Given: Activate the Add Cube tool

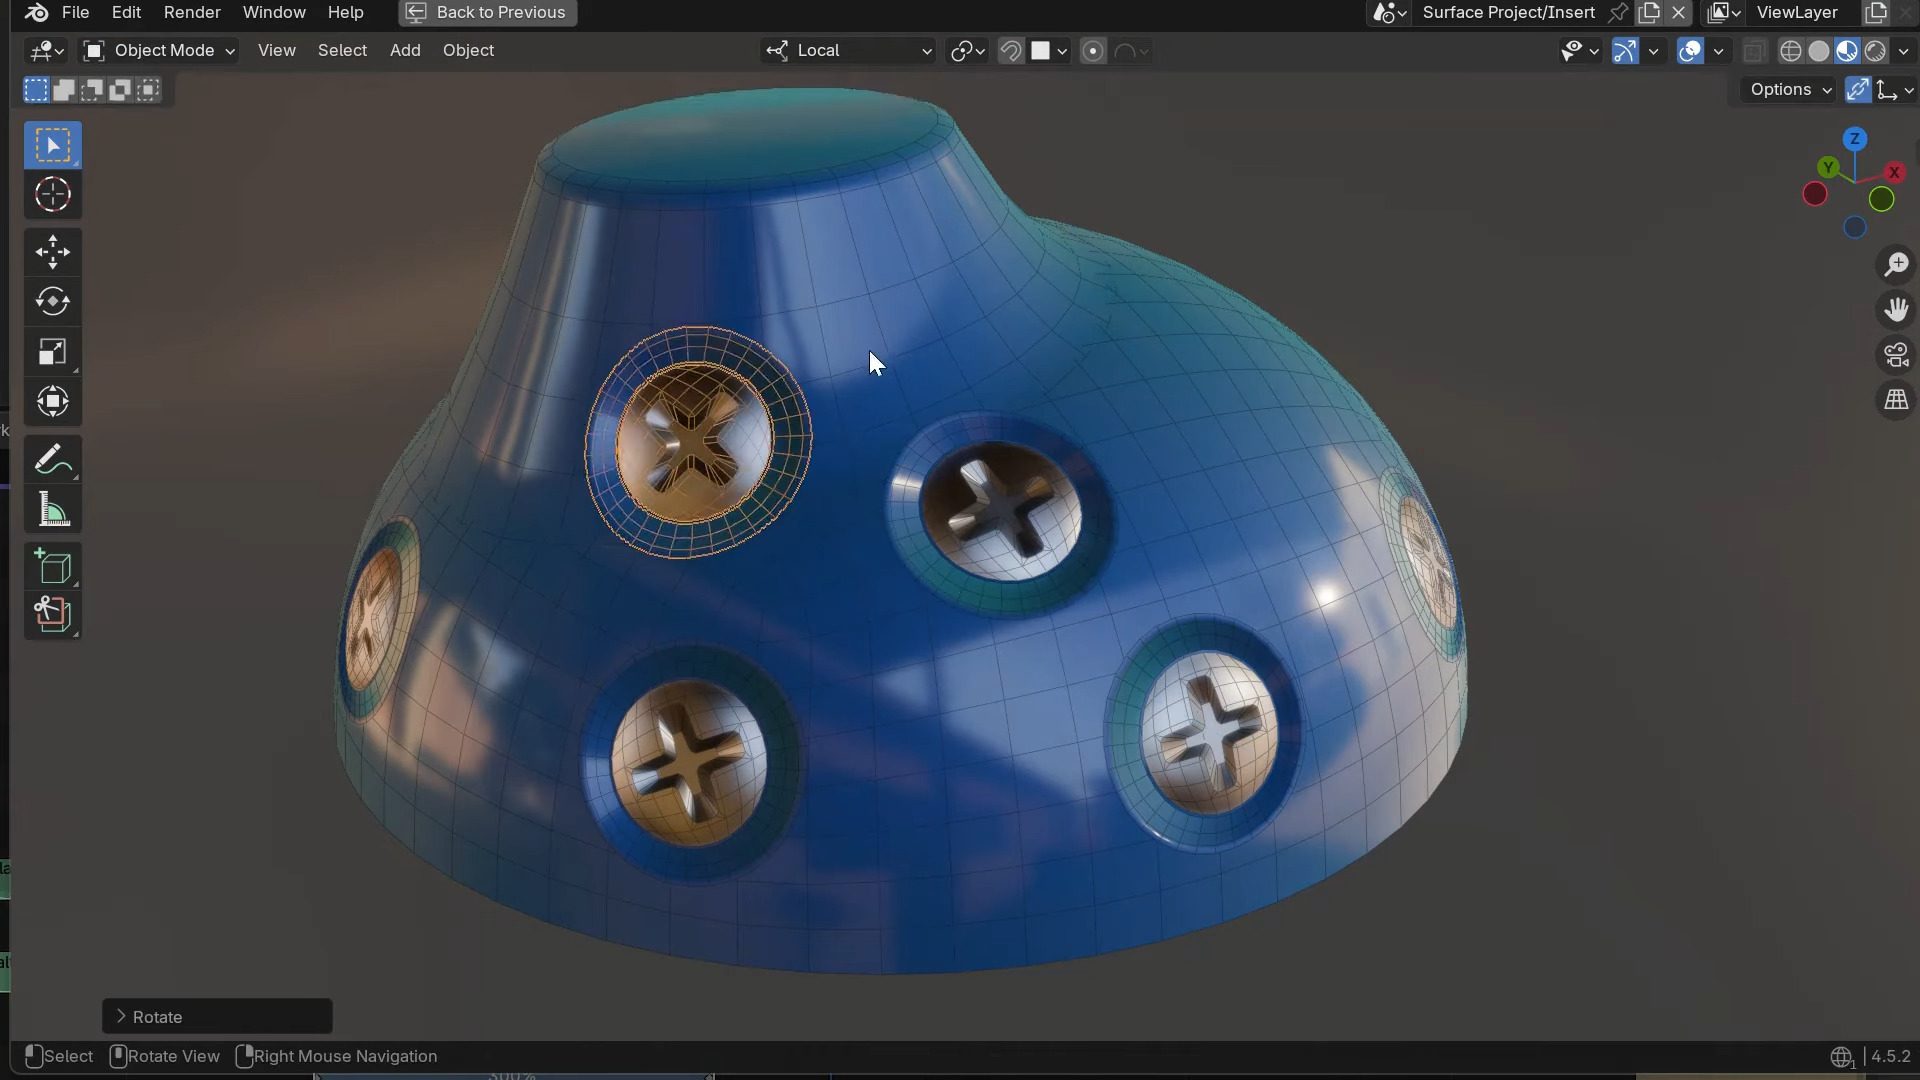Looking at the screenshot, I should pos(52,567).
